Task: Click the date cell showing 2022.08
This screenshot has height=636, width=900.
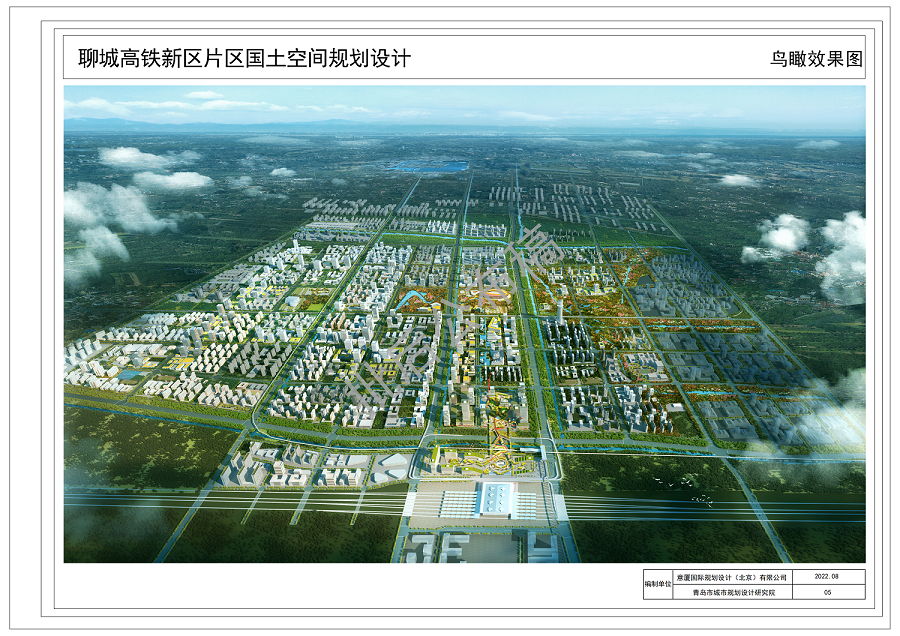Action: point(827,574)
